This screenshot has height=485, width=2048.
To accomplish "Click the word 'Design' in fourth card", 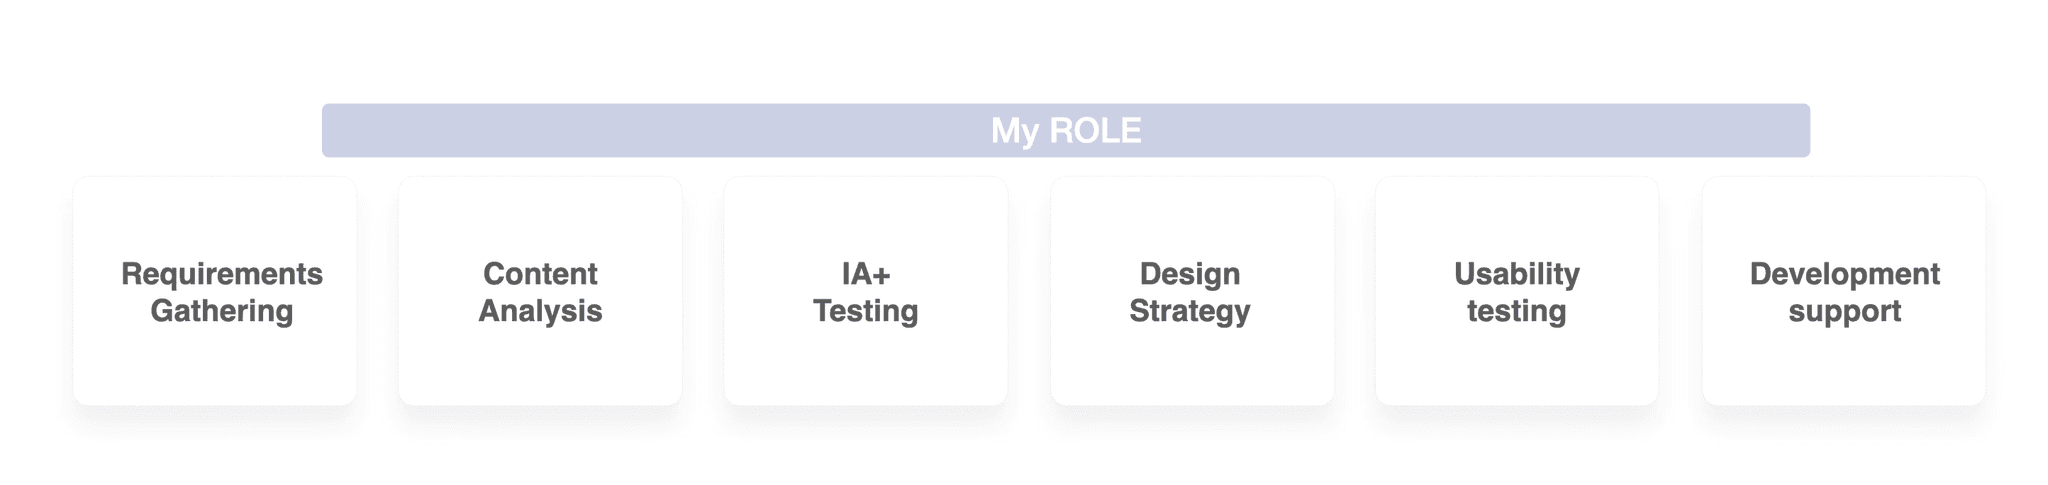I will (x=1190, y=274).
